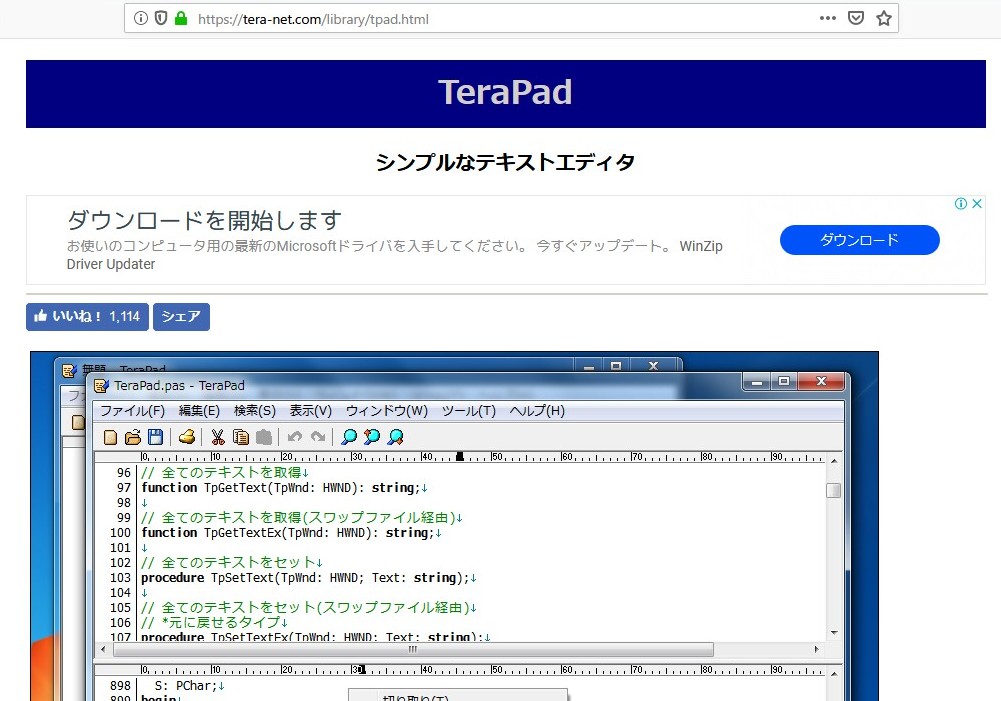Click the Find next magnifier icon
This screenshot has width=1001, height=701.
395,437
